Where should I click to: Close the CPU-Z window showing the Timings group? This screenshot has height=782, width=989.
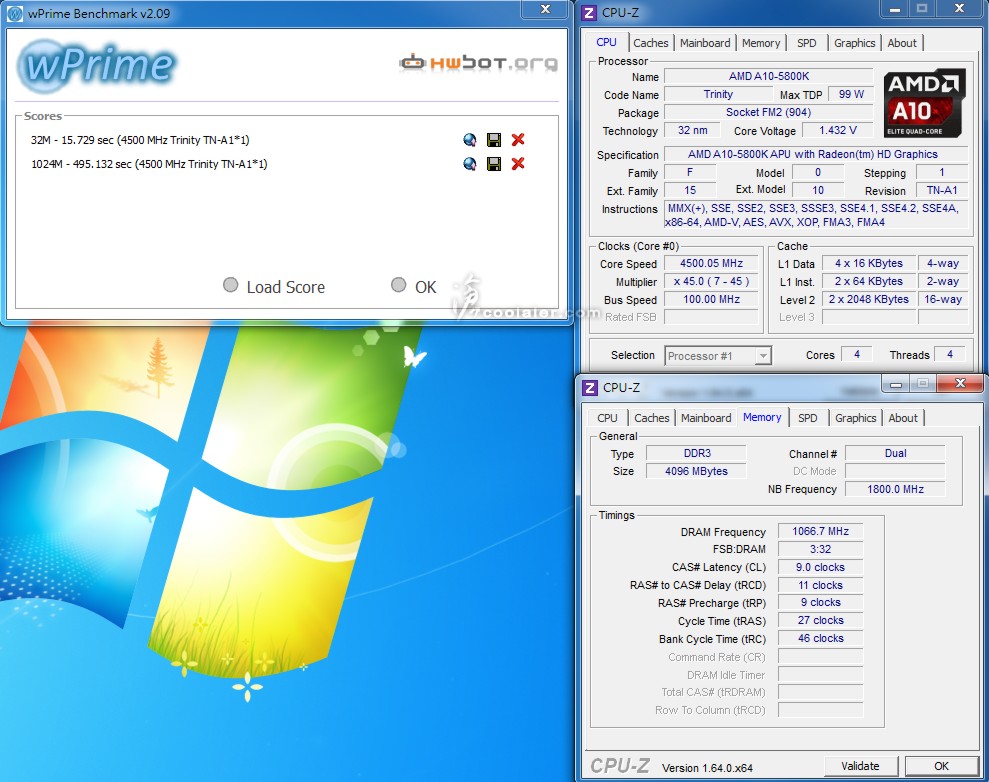[960, 383]
